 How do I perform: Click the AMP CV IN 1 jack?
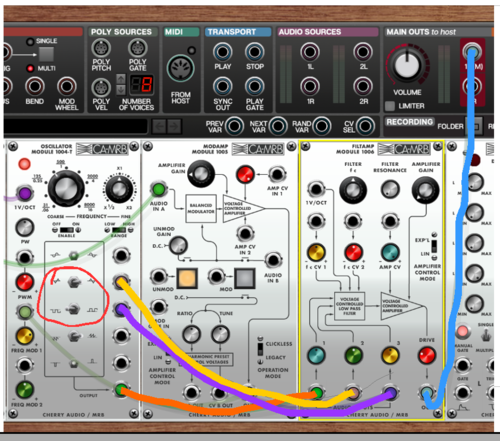[x=277, y=174]
